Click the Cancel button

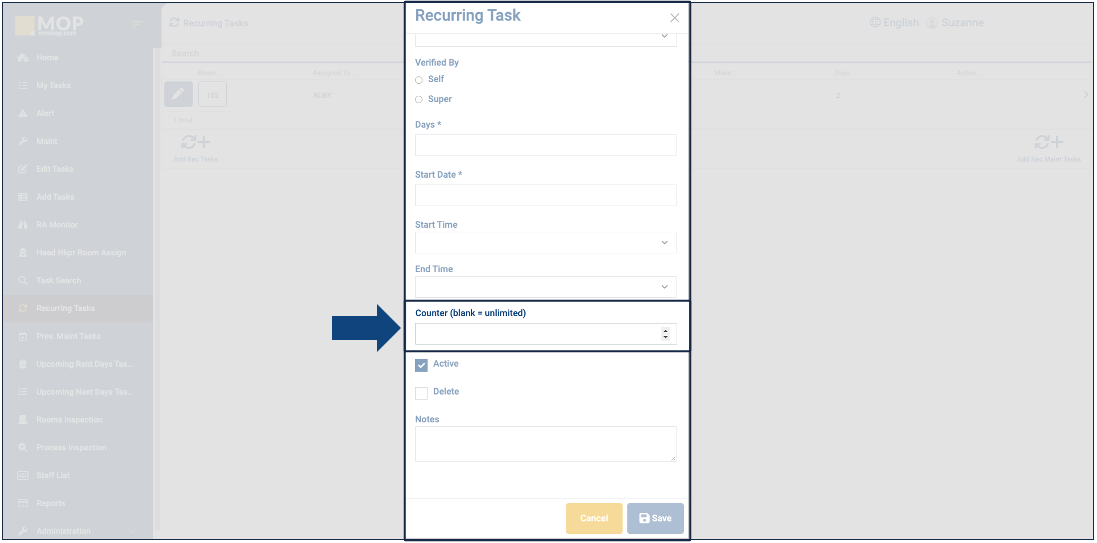pyautogui.click(x=594, y=518)
